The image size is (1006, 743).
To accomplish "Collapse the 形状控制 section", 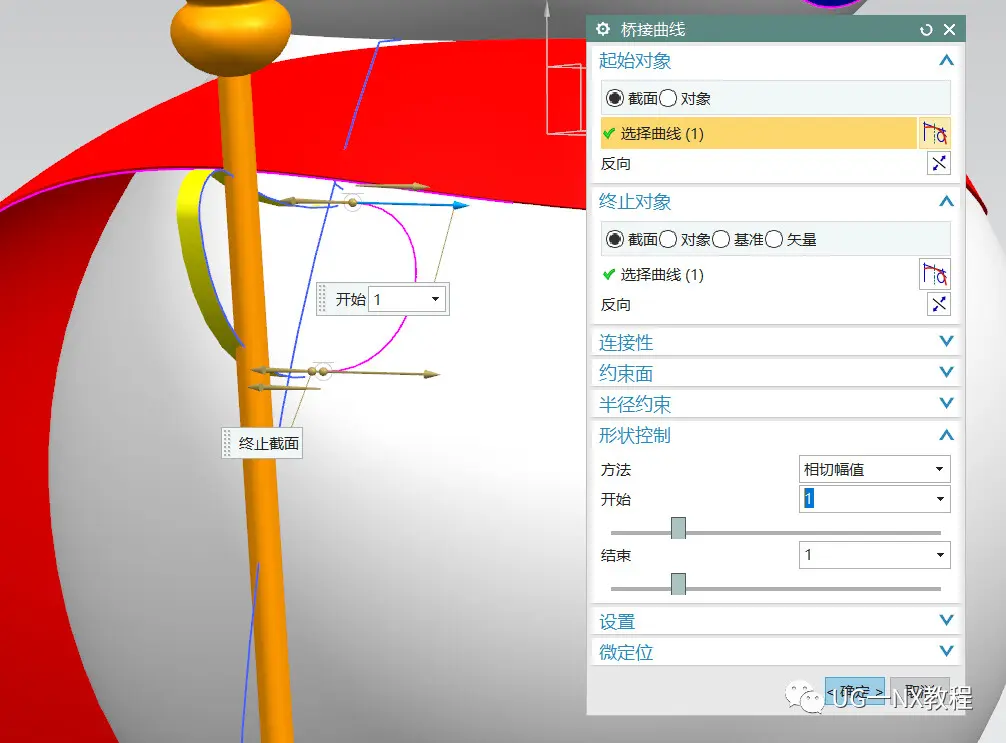I will pos(946,435).
